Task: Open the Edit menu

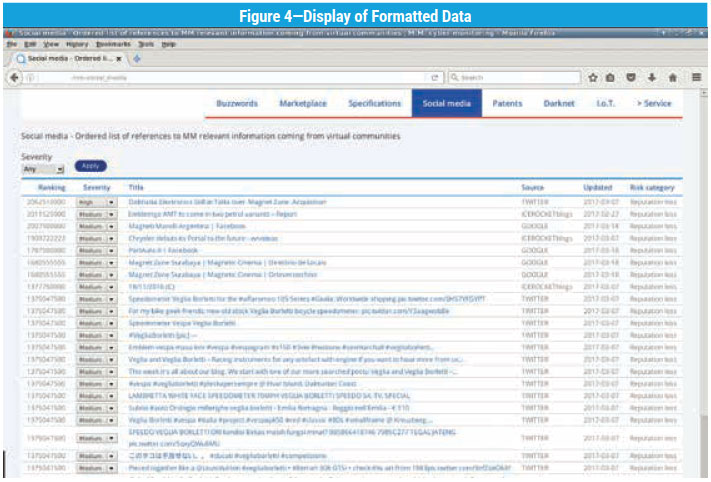Action: coord(30,44)
